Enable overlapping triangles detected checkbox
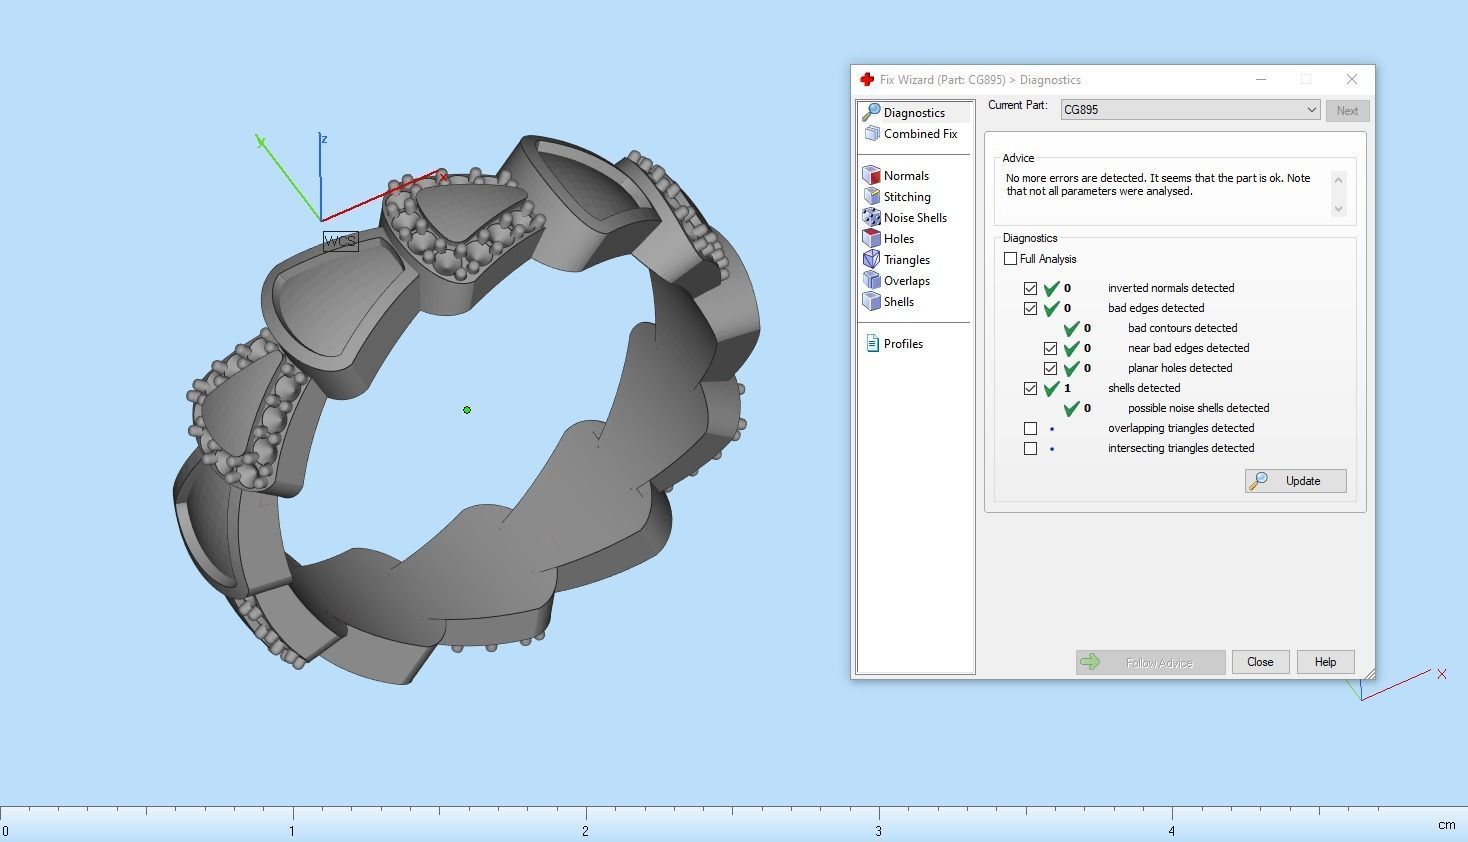Viewport: 1468px width, 842px height. tap(1030, 428)
